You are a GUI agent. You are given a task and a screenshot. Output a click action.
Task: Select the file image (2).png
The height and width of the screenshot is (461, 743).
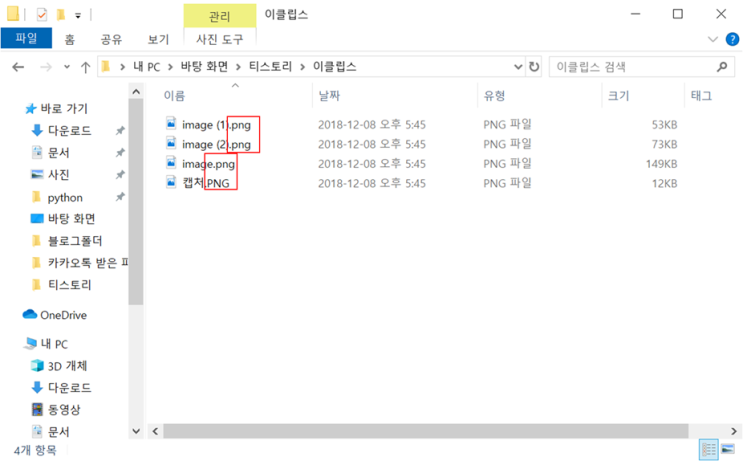[x=216, y=144]
